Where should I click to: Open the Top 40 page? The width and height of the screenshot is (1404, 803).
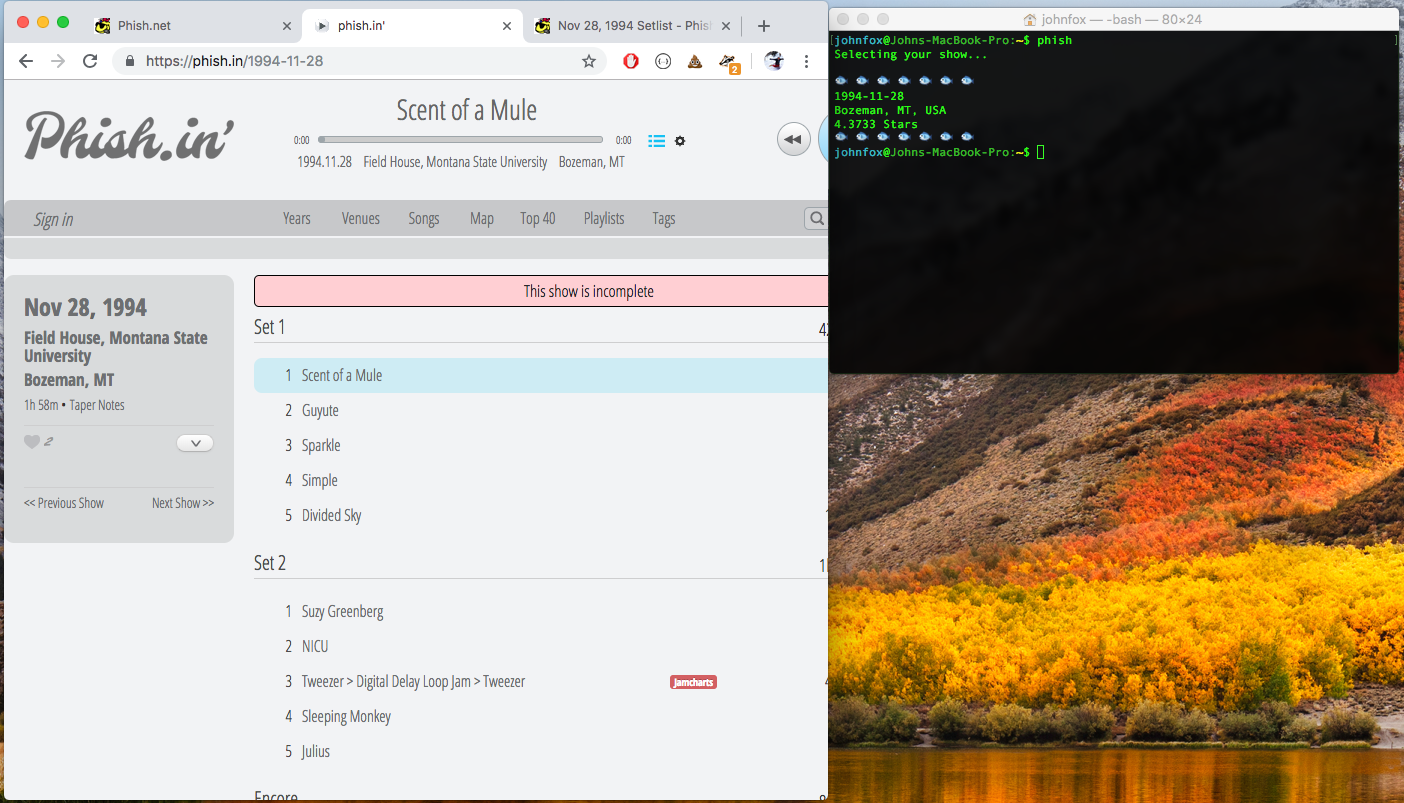(x=538, y=218)
